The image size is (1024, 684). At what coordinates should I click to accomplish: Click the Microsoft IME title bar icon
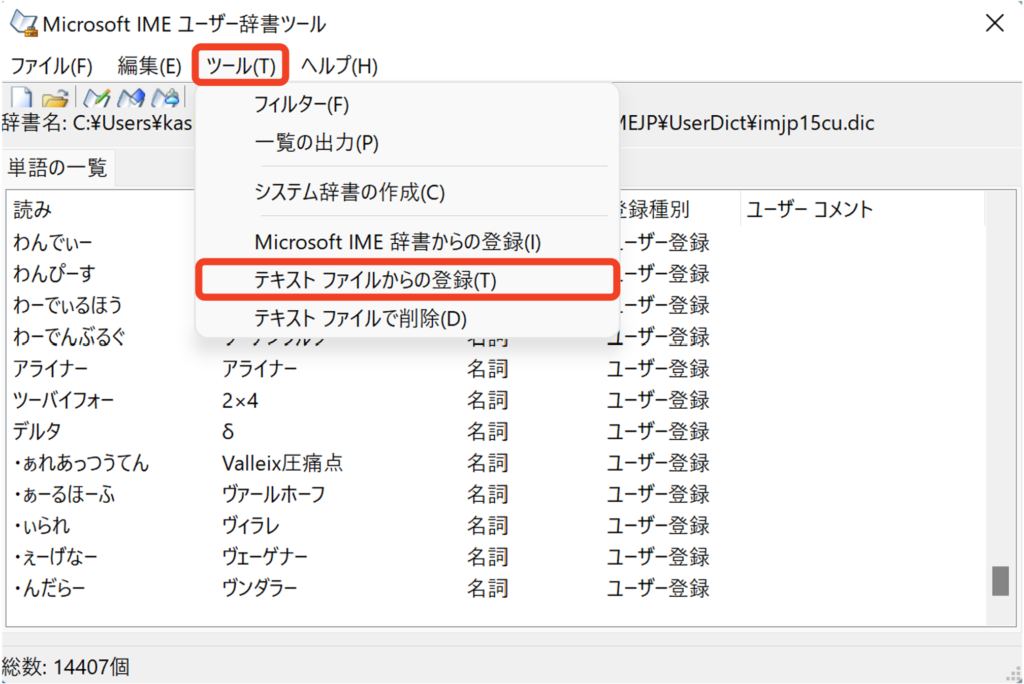22,24
